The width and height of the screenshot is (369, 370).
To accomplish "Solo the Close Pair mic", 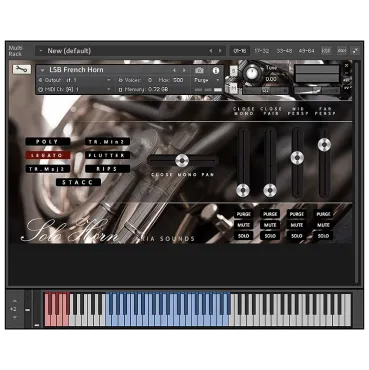I will point(270,236).
